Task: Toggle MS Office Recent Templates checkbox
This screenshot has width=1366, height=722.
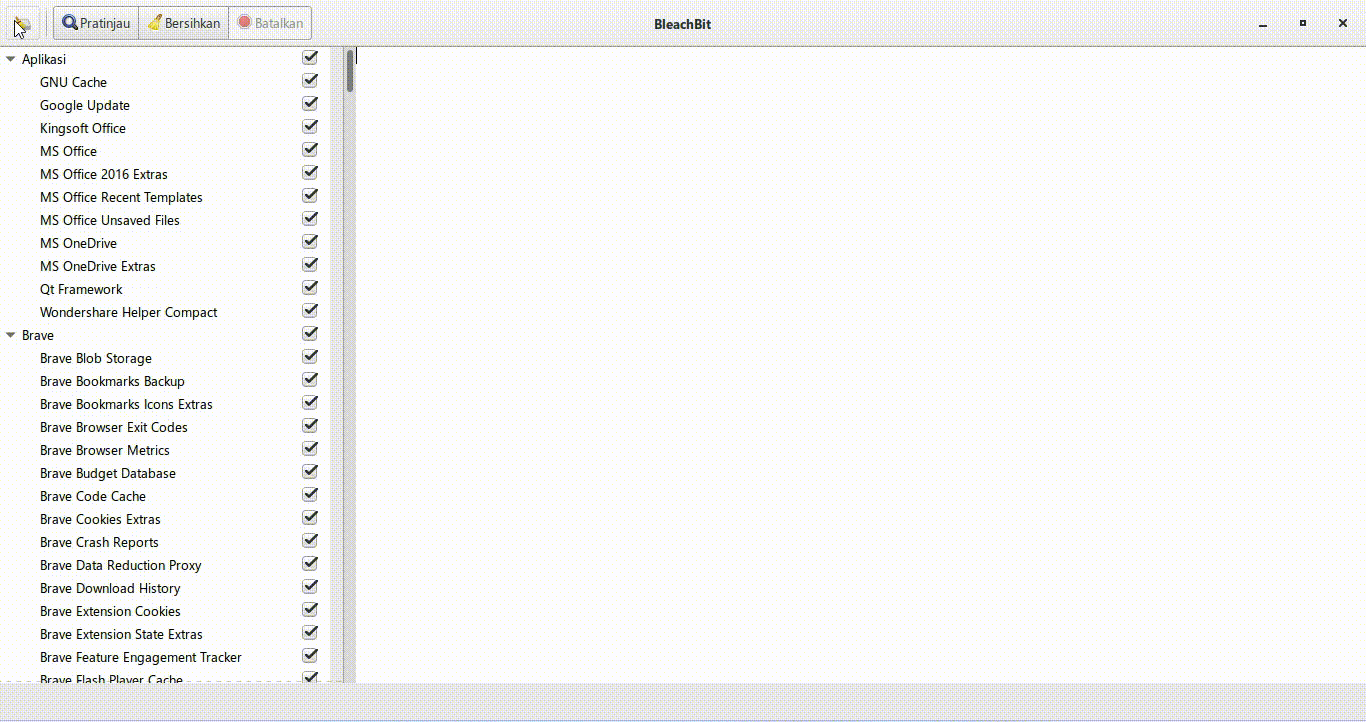Action: [310, 196]
